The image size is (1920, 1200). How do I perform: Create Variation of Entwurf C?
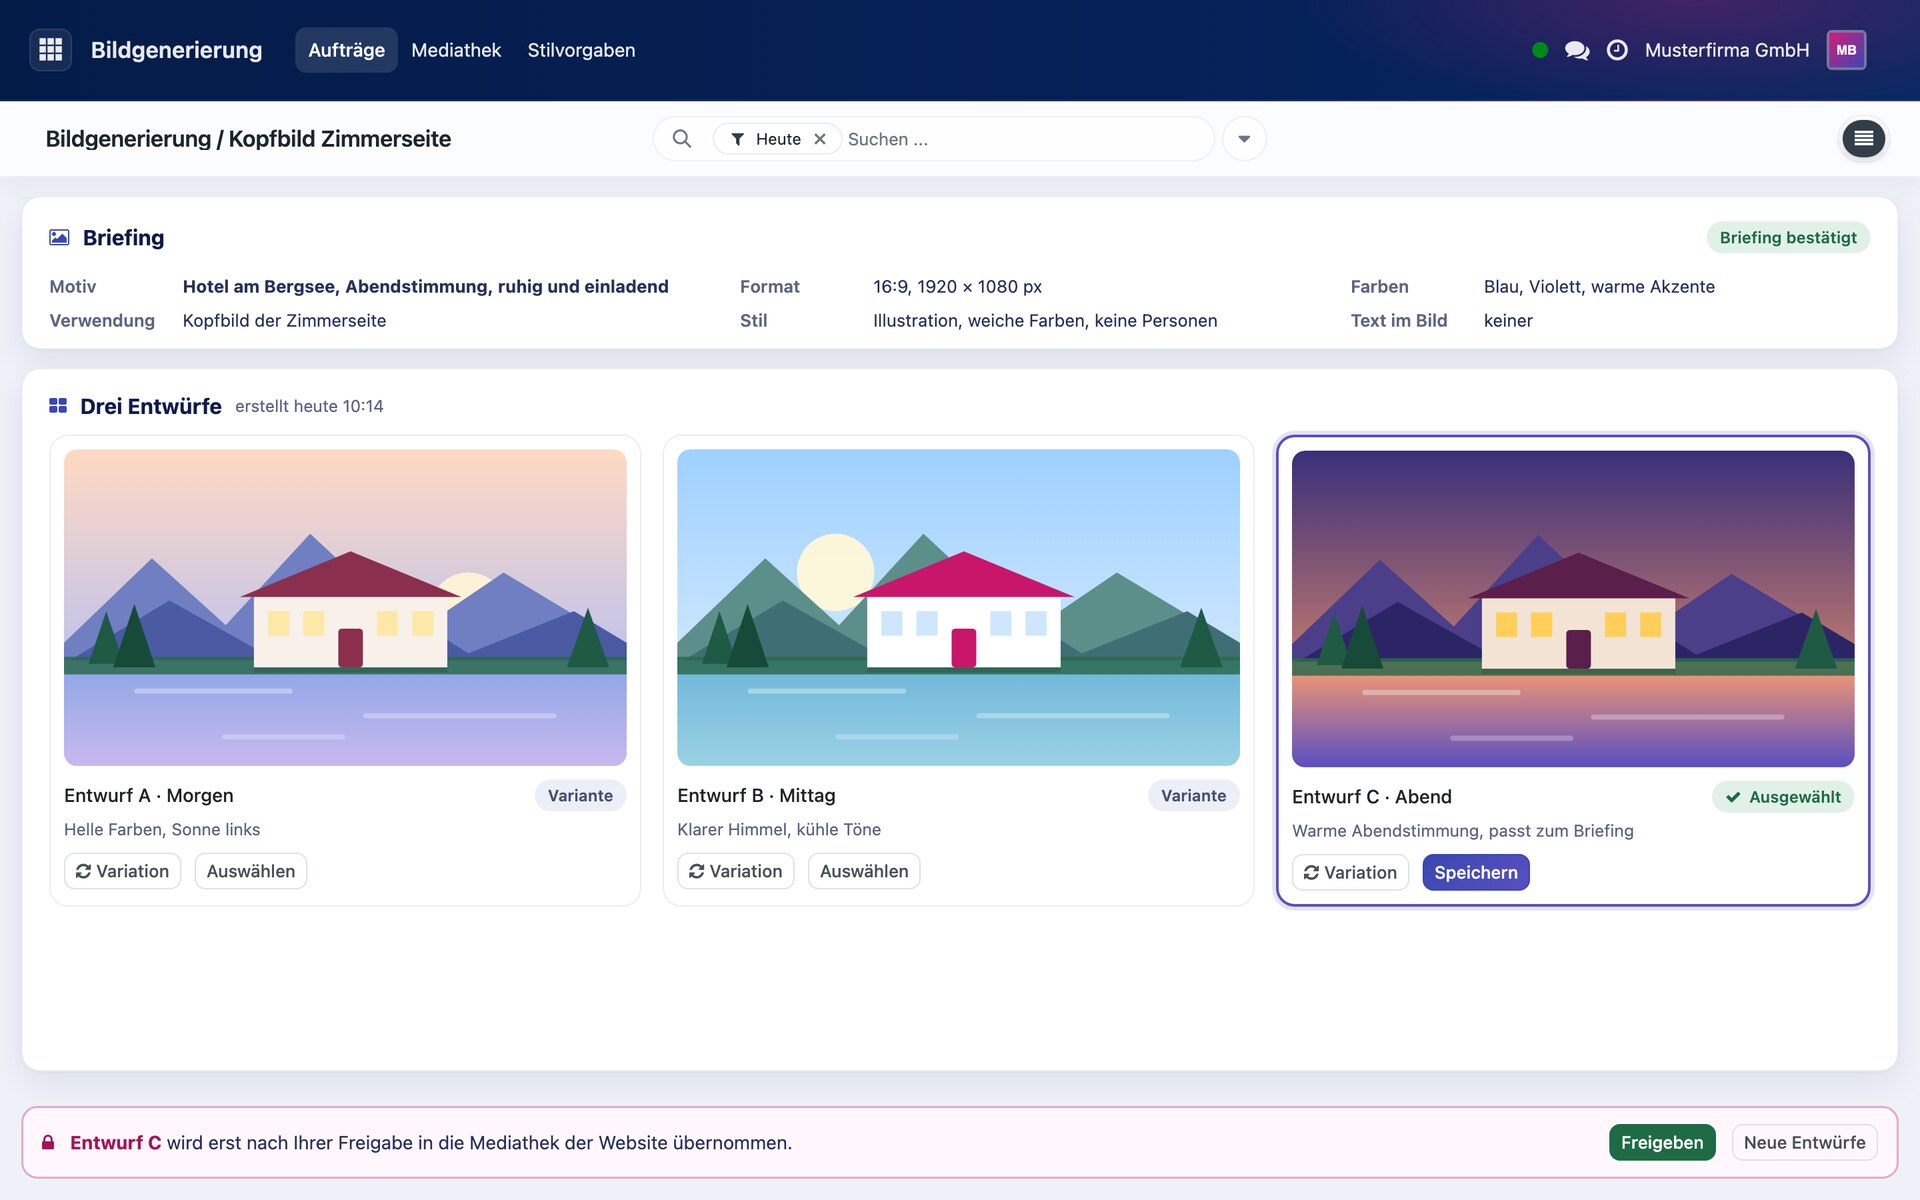(x=1350, y=872)
